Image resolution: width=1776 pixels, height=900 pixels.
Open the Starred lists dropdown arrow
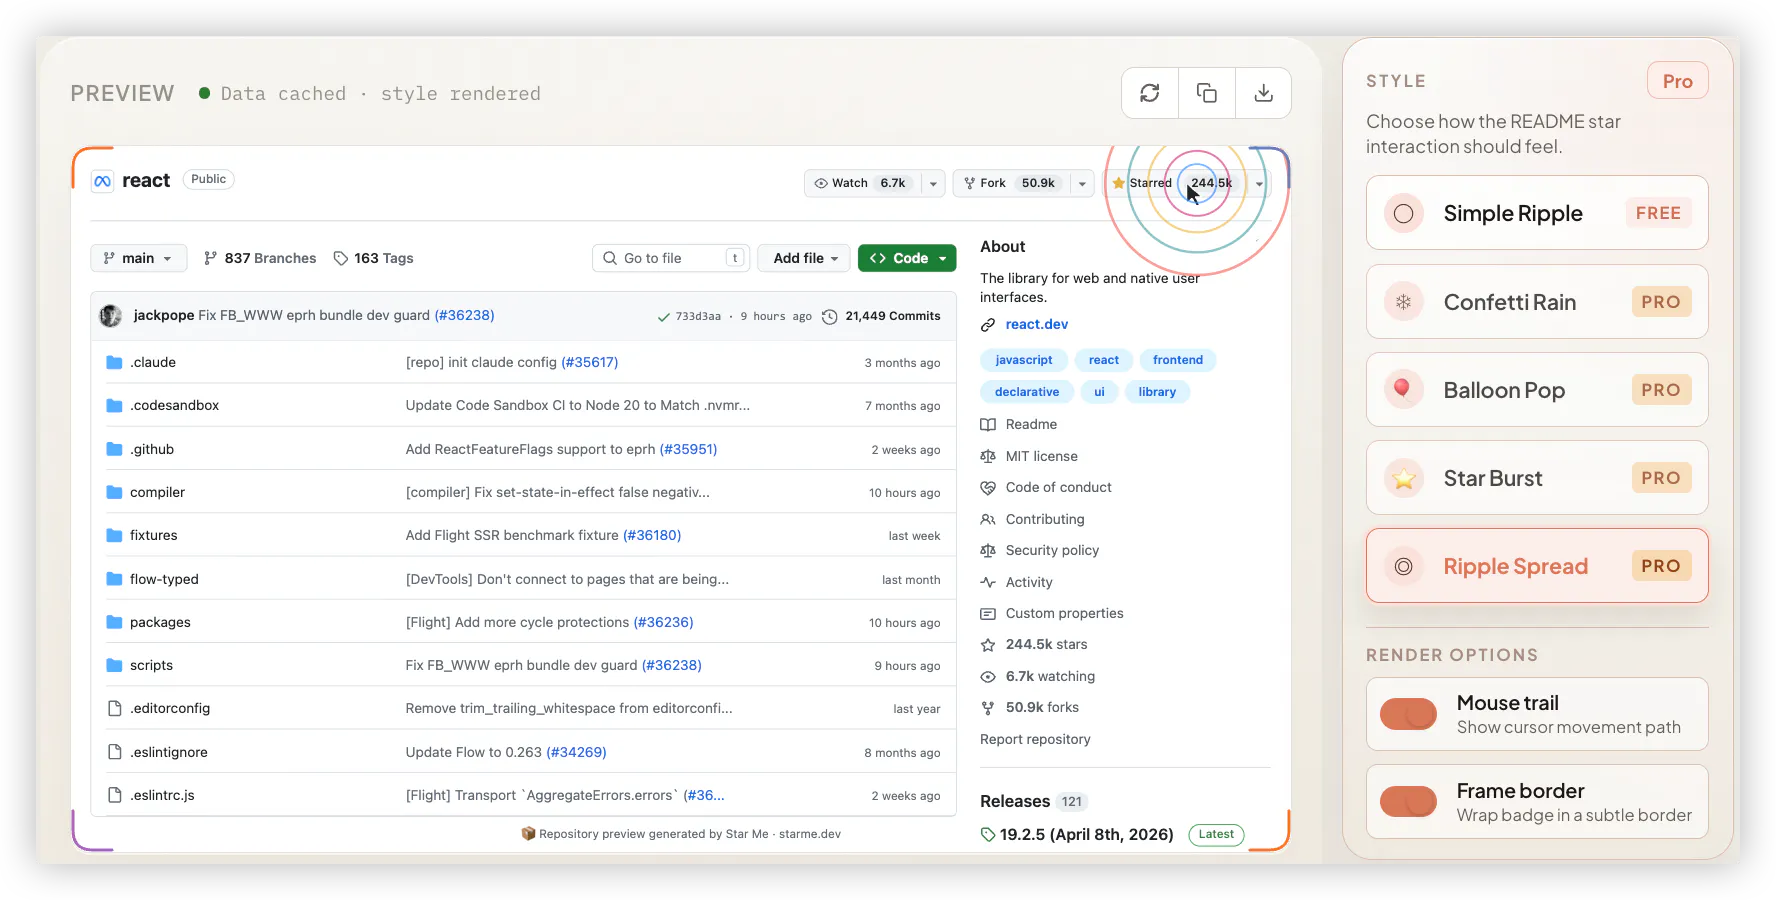click(1259, 184)
